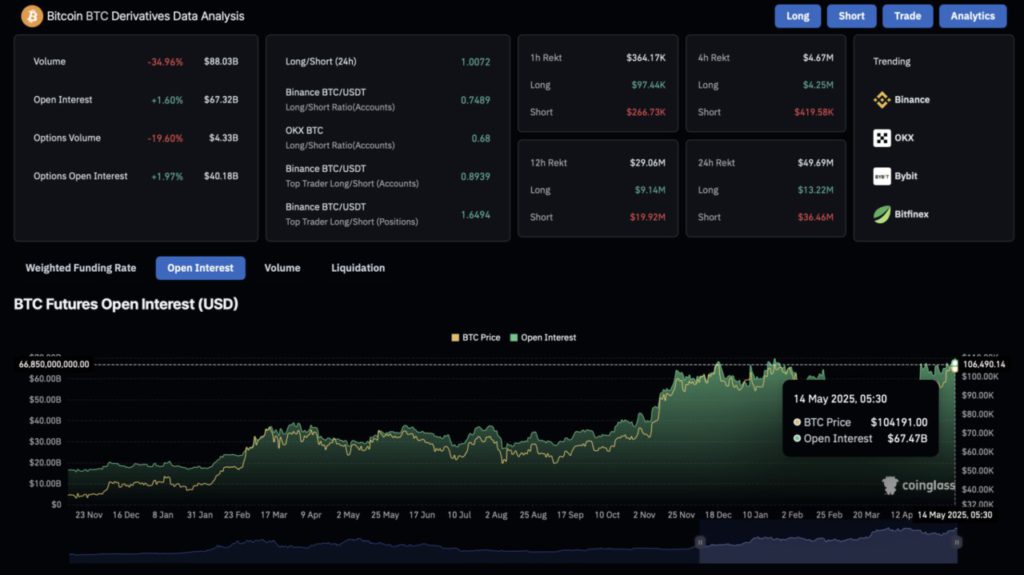The height and width of the screenshot is (575, 1024).
Task: Click the Coinglass watermark logo on chart
Action: (918, 485)
